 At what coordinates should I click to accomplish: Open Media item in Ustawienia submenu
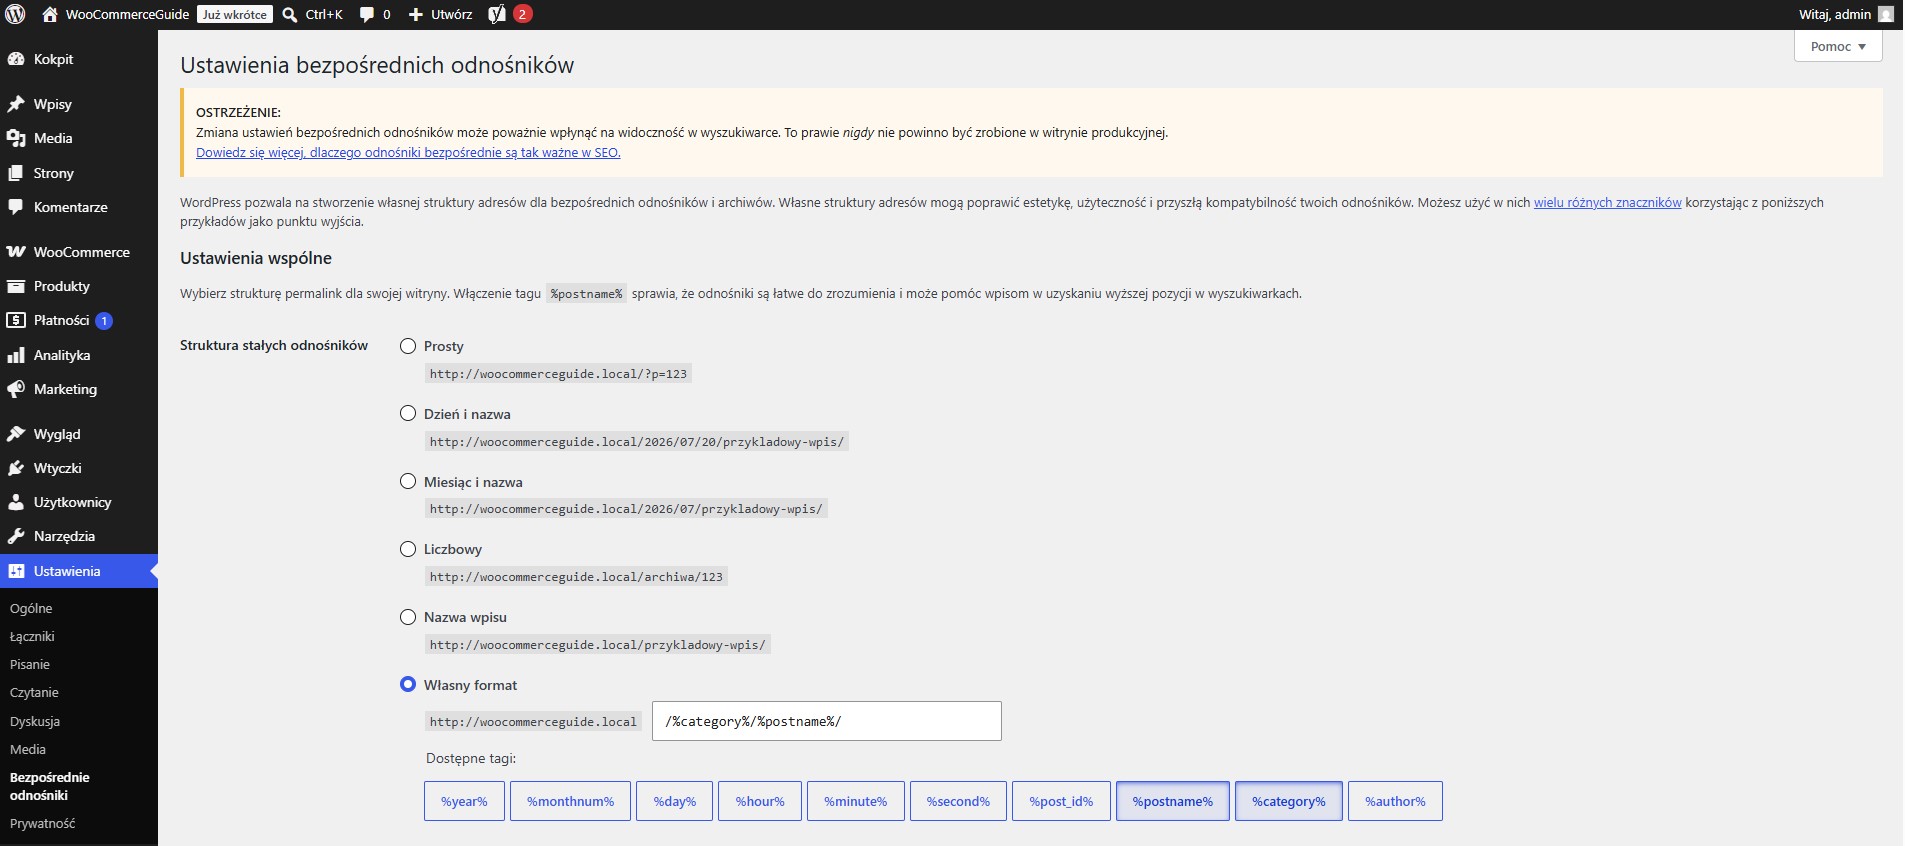click(x=28, y=749)
